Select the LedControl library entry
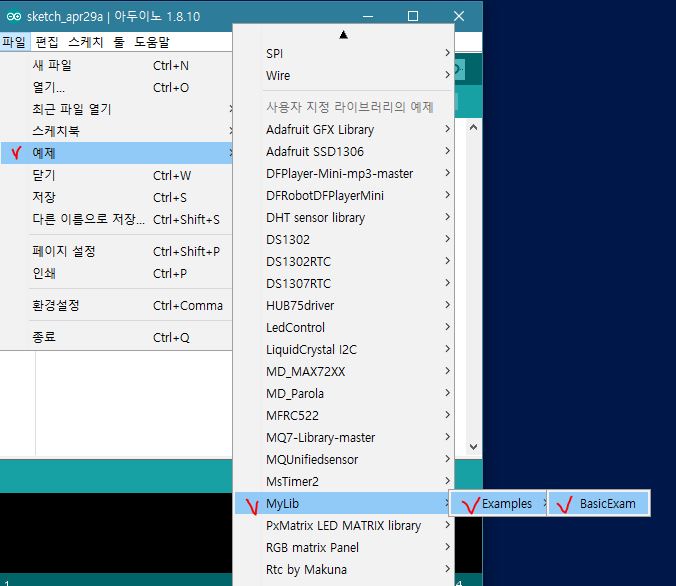This screenshot has height=586, width=676. [344, 327]
